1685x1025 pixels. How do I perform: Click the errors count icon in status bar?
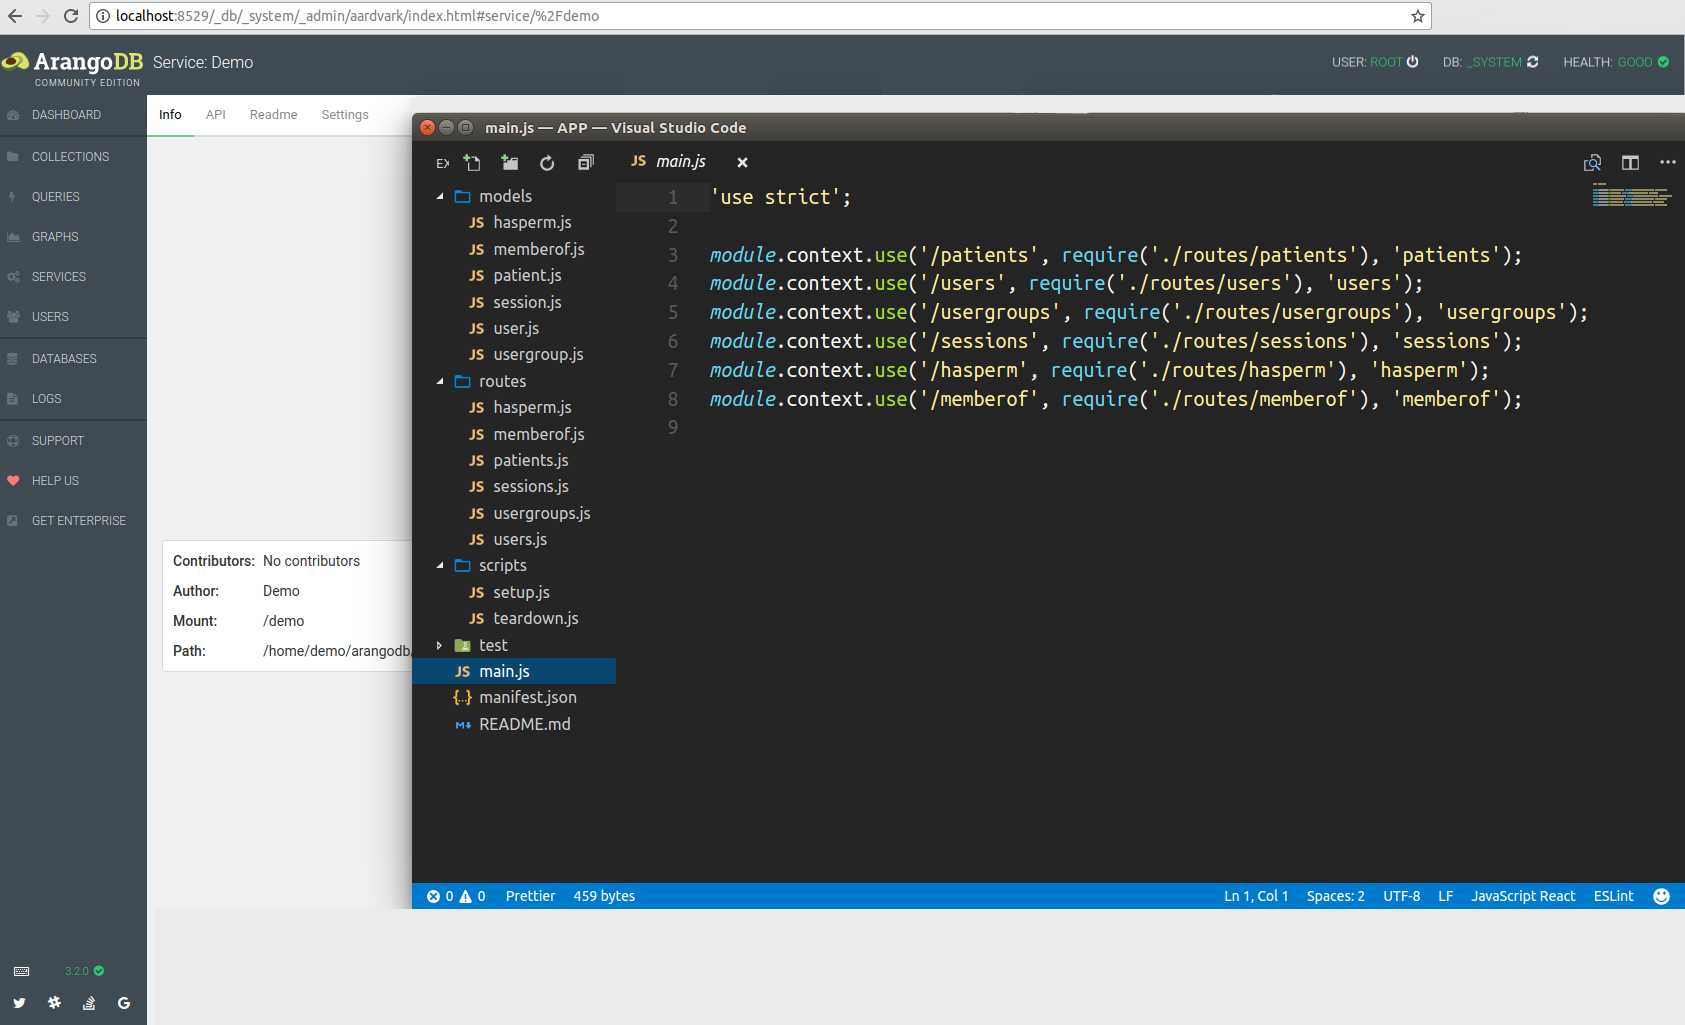tap(434, 896)
